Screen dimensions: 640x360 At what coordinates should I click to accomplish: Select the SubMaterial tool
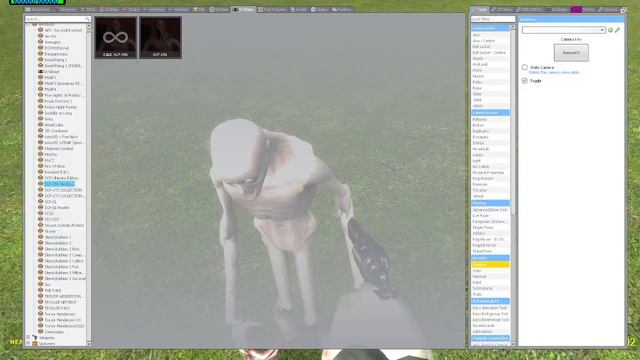490,288
